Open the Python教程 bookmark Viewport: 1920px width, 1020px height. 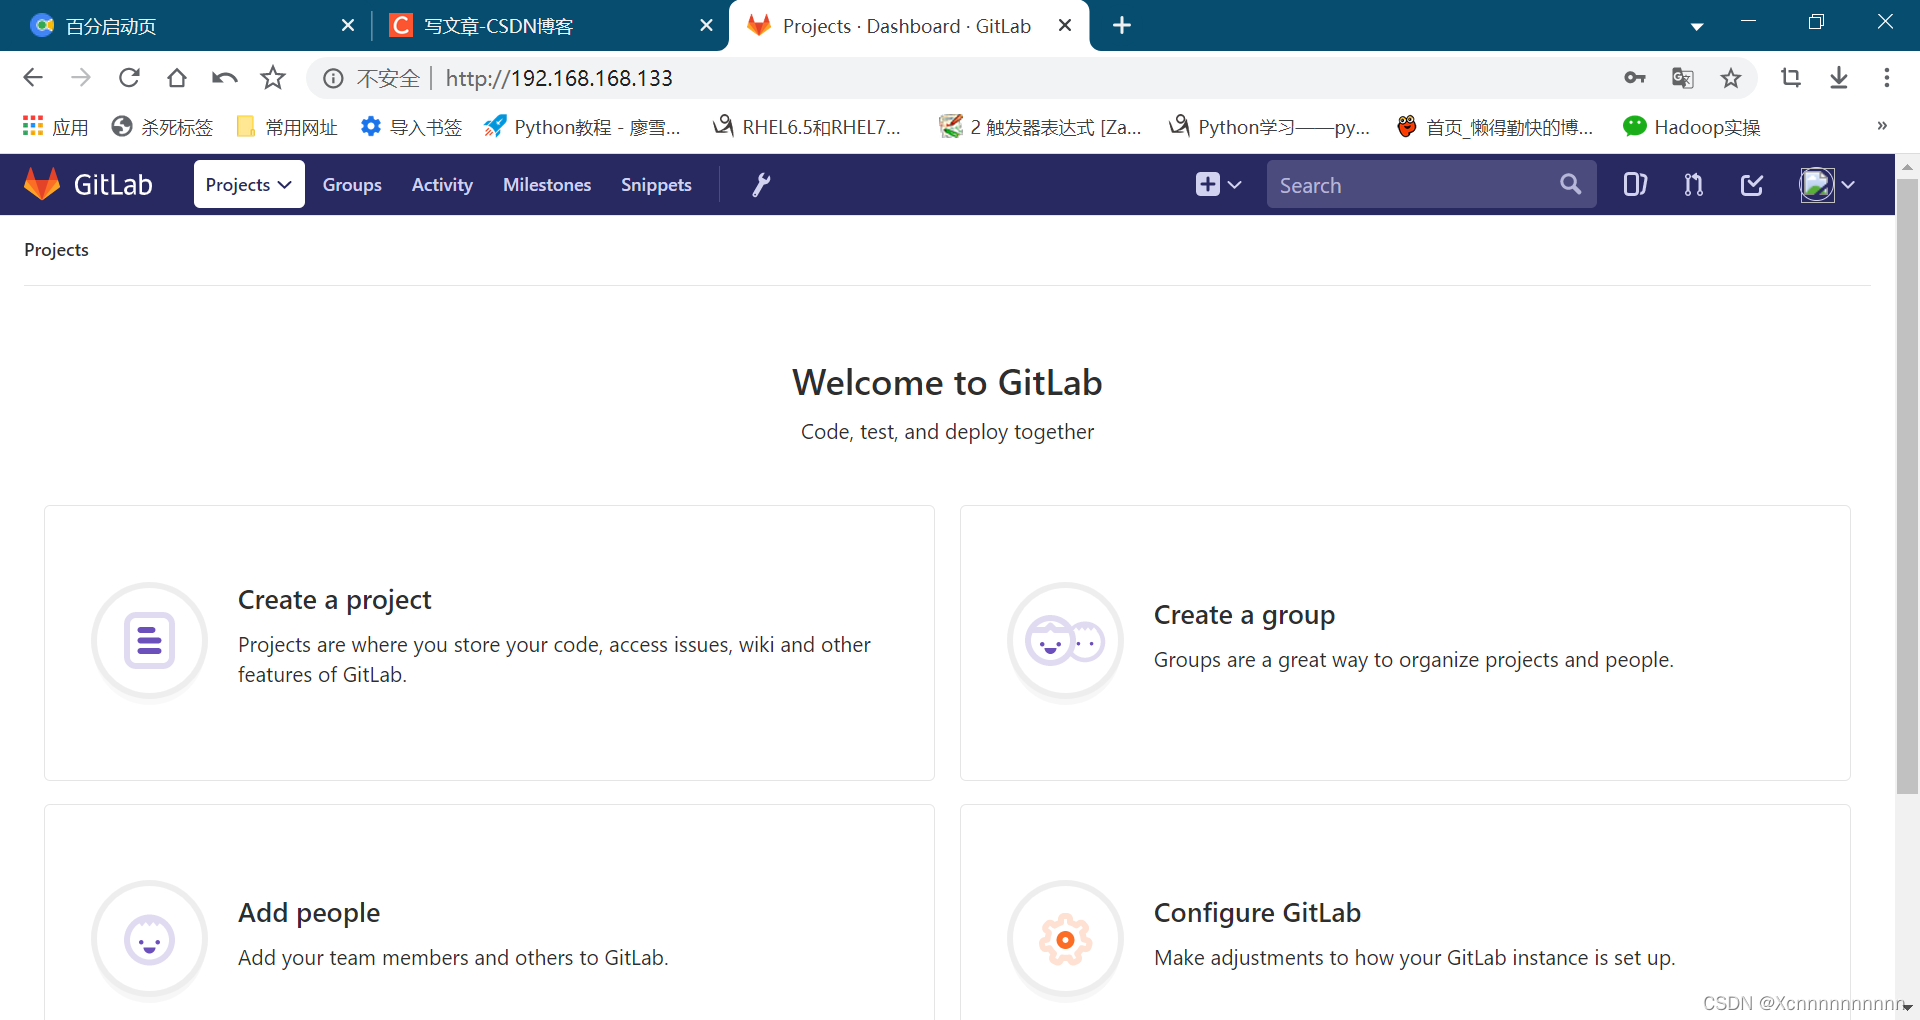coord(582,127)
